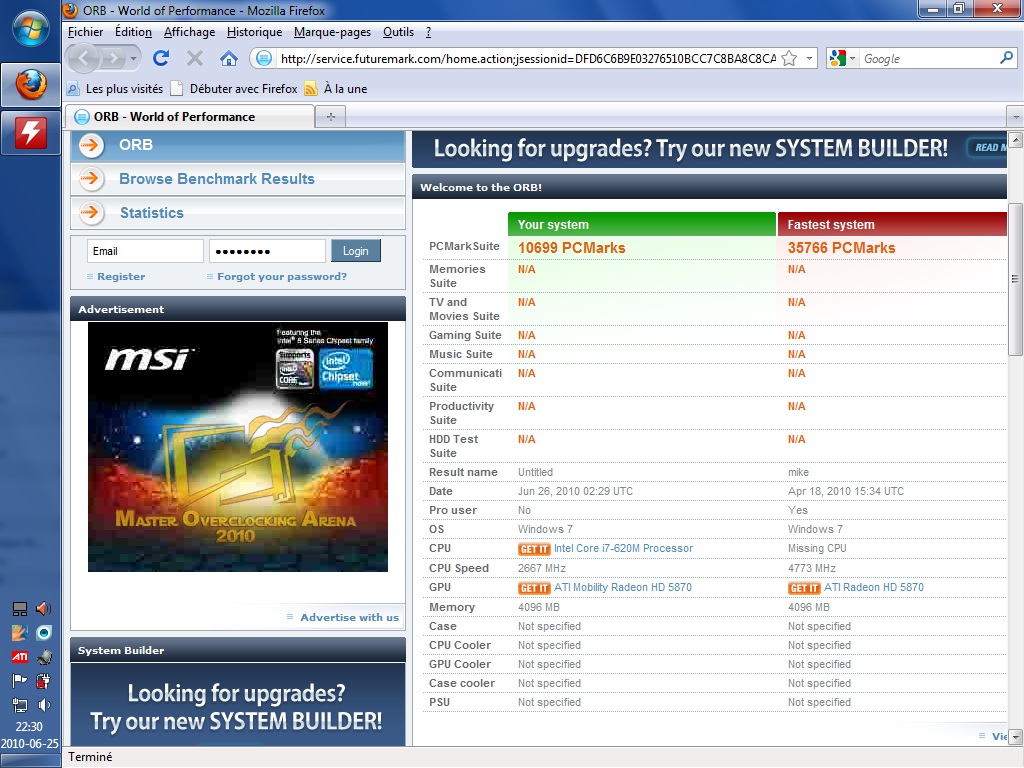Open a new tab with plus button
Image resolution: width=1024 pixels, height=768 pixels.
click(x=330, y=117)
